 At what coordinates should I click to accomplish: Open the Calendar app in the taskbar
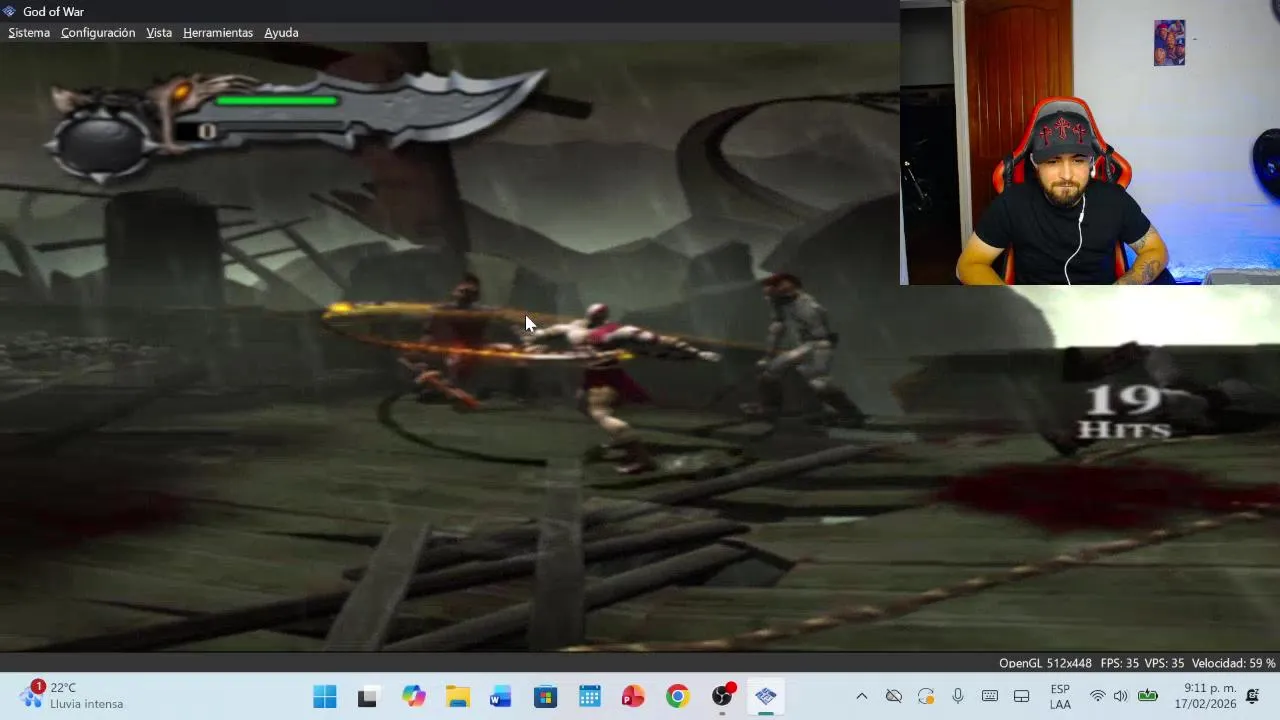(589, 697)
